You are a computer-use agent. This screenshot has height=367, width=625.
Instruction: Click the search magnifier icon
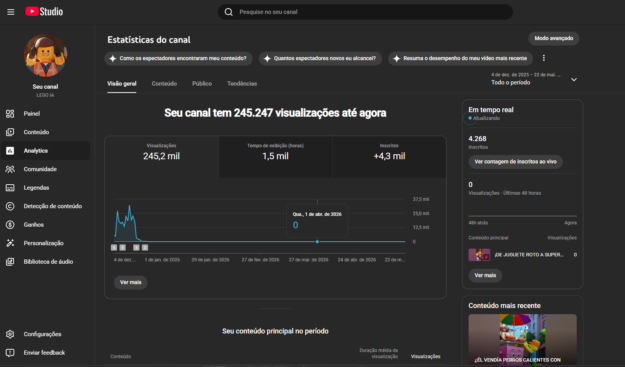pyautogui.click(x=228, y=12)
